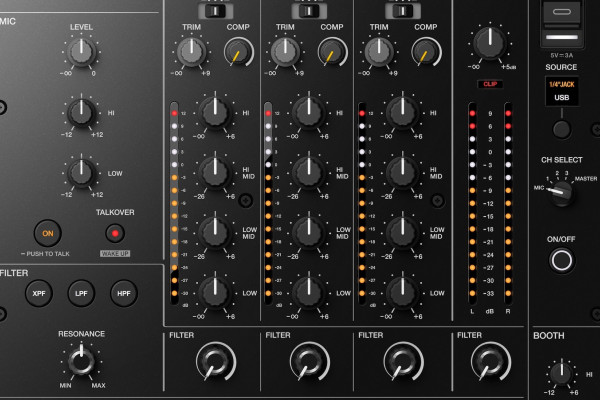
Task: Click the HI knob on the right channel strip
Action: tap(403, 113)
